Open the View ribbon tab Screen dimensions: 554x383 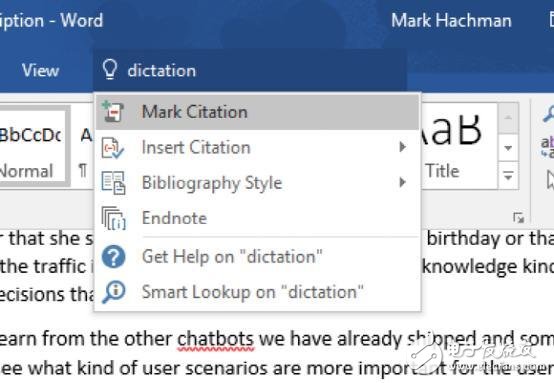(x=40, y=70)
